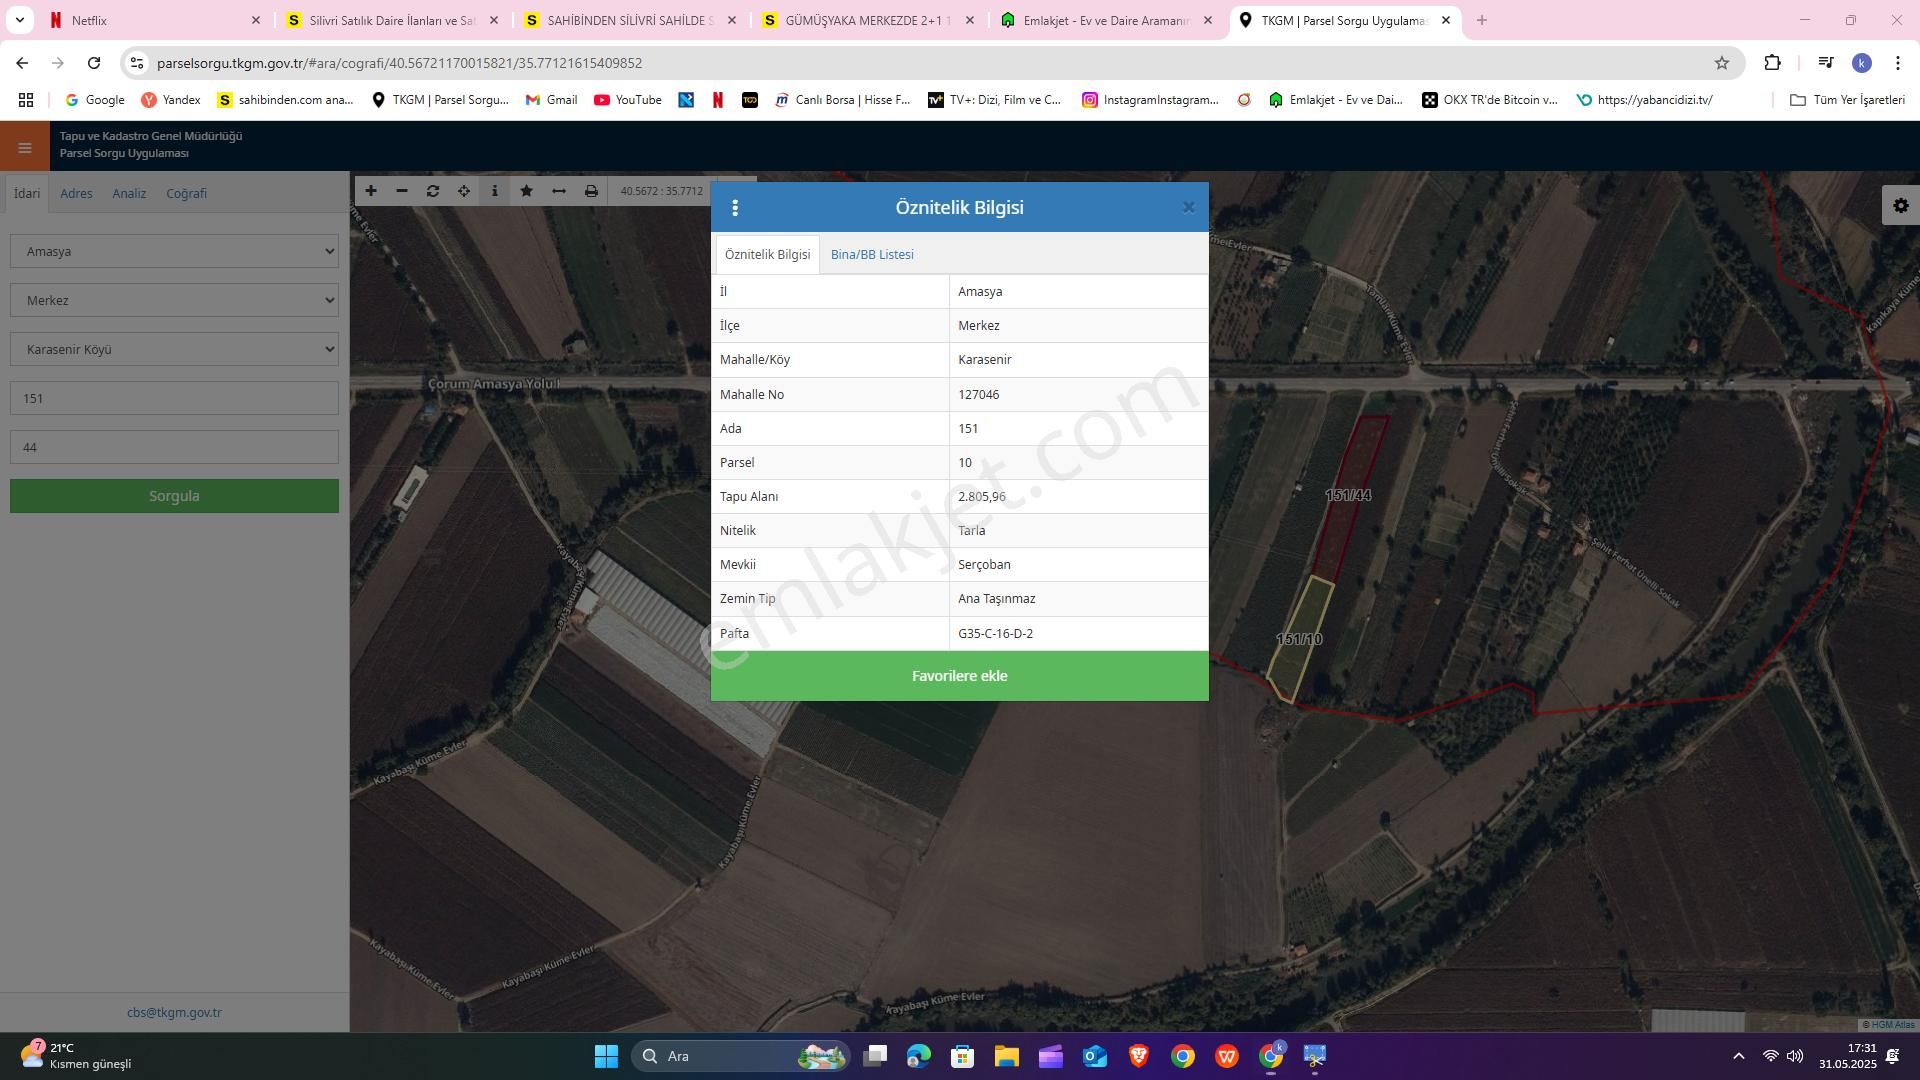
Task: Expand the Chrome tab search arrow
Action: tap(19, 20)
